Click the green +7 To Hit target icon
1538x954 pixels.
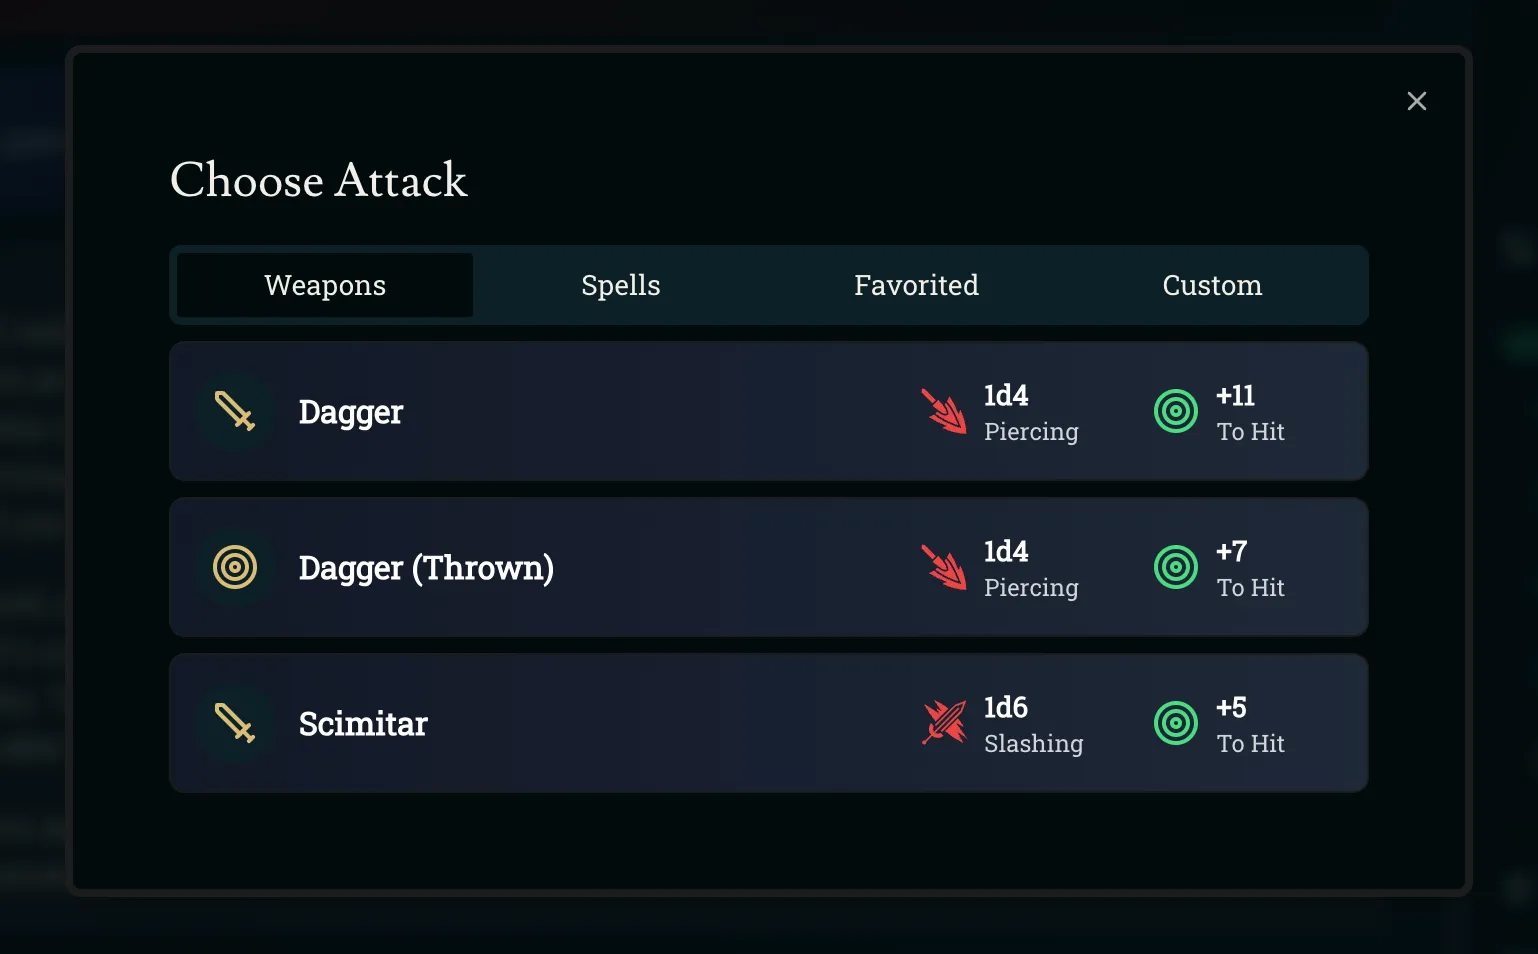point(1175,567)
